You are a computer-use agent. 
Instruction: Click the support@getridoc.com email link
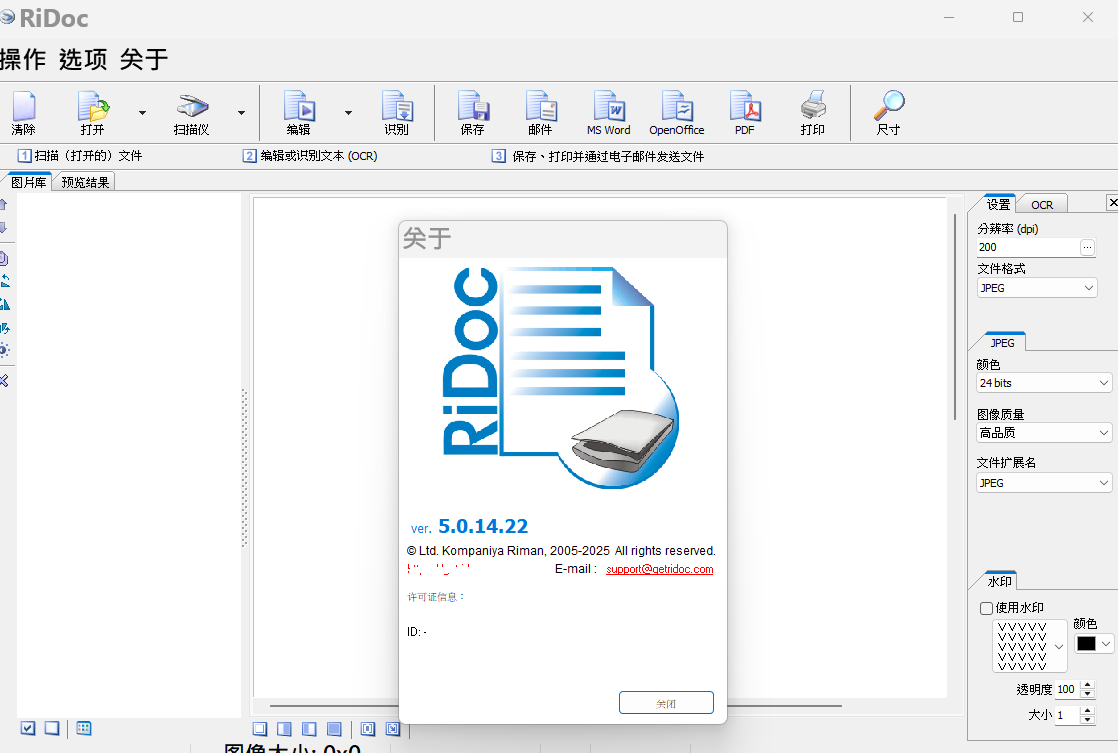pyautogui.click(x=659, y=570)
